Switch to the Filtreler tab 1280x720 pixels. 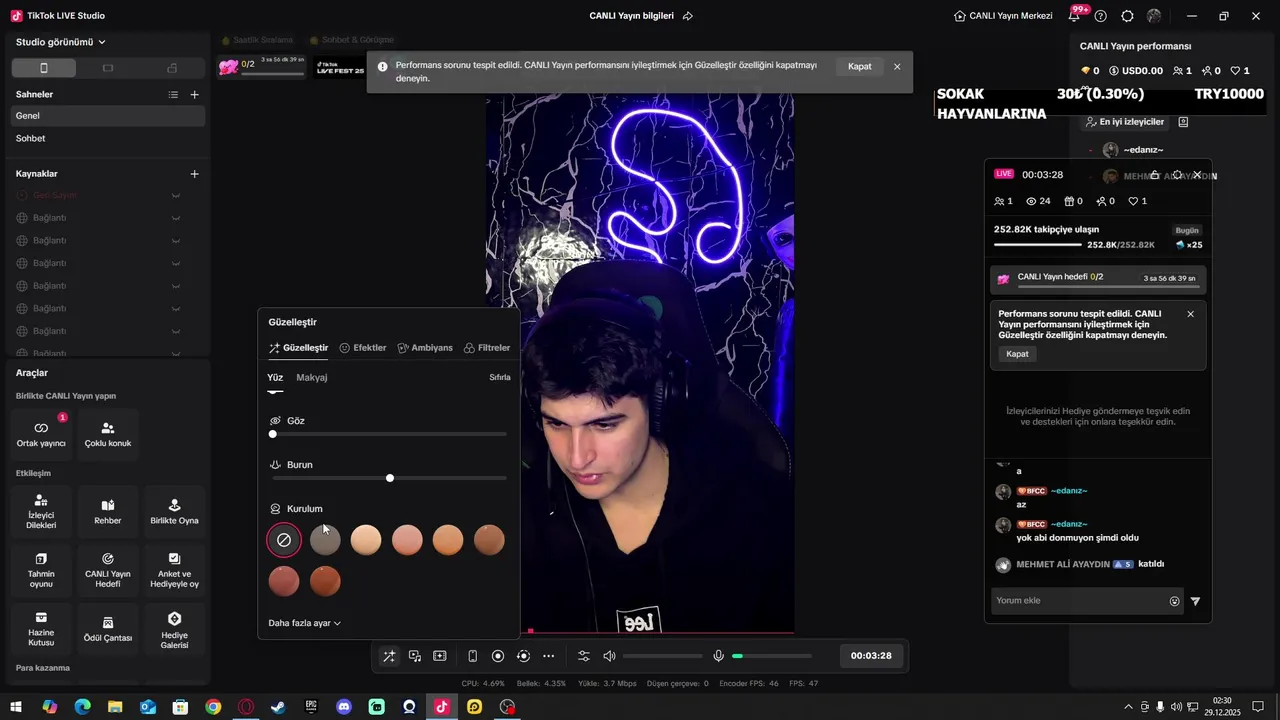[x=487, y=348]
